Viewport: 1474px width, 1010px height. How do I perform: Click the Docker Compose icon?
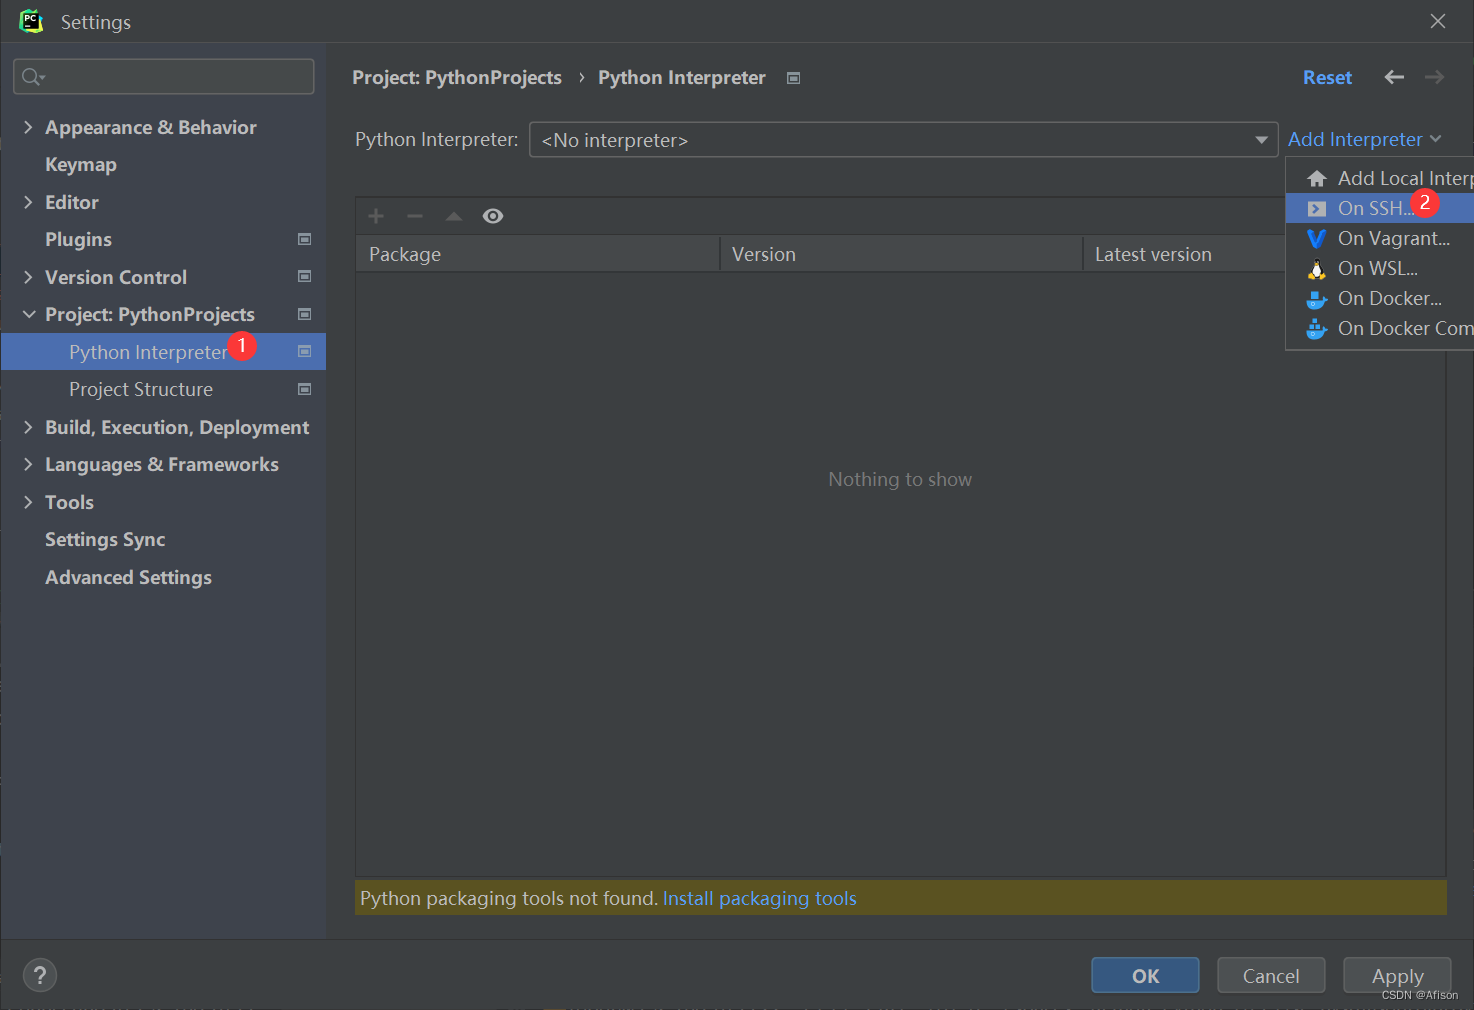(1317, 328)
